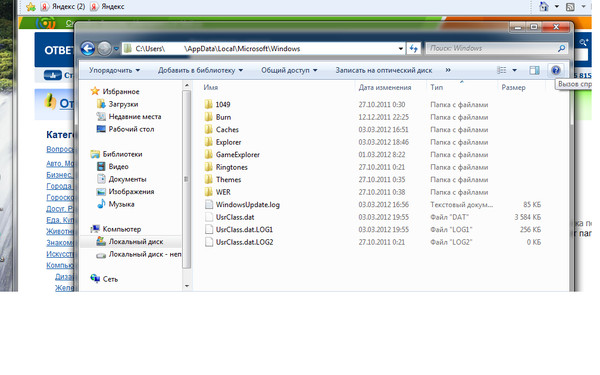Viewport: 600px width, 375px height.
Task: Open 'Добавить в библиотеку' menu
Action: pyautogui.click(x=201, y=70)
